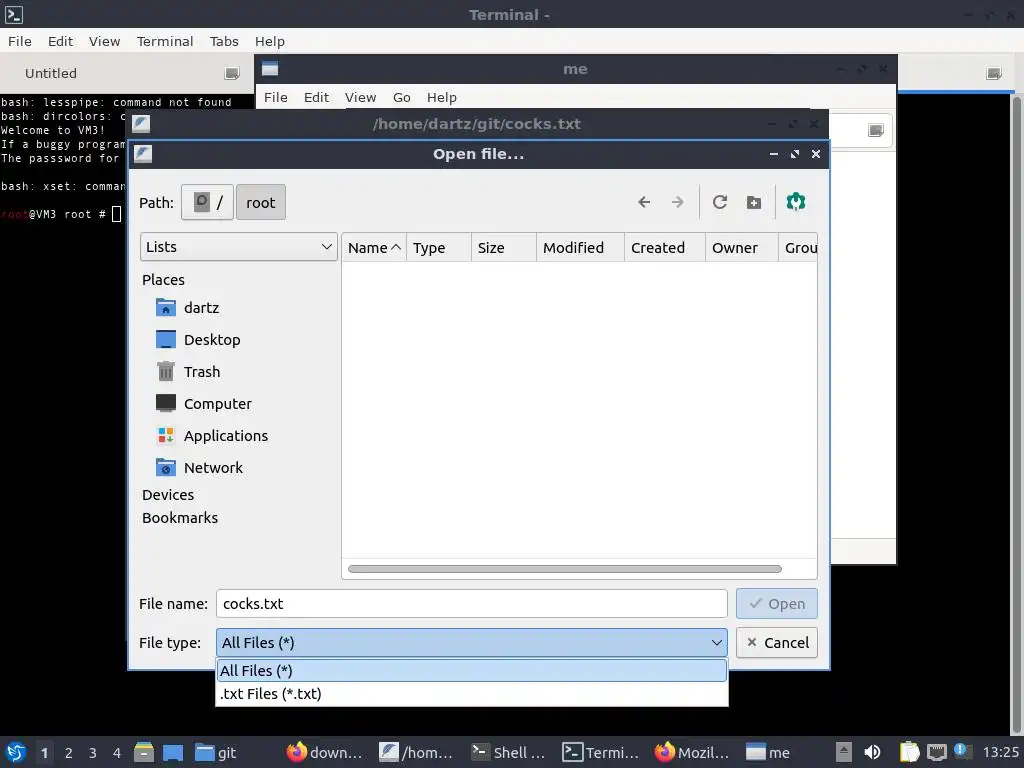Switch to 'git' folder taskbar window
1024x768 pixels.
[216, 752]
